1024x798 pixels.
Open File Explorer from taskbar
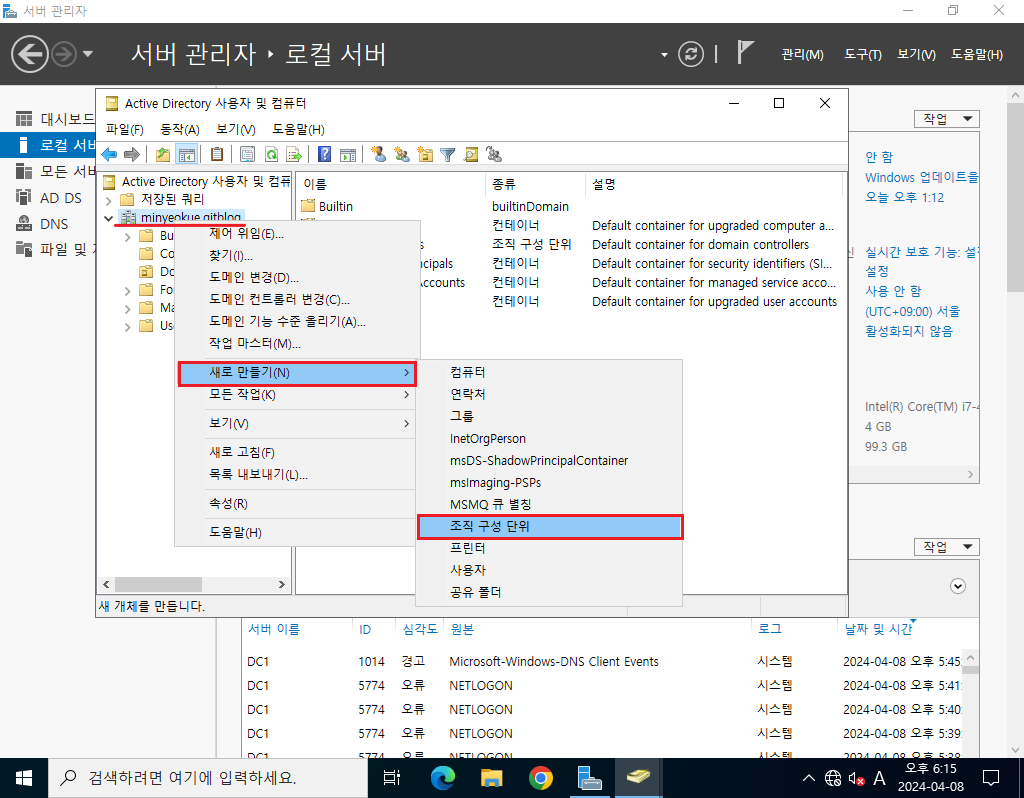coord(491,778)
